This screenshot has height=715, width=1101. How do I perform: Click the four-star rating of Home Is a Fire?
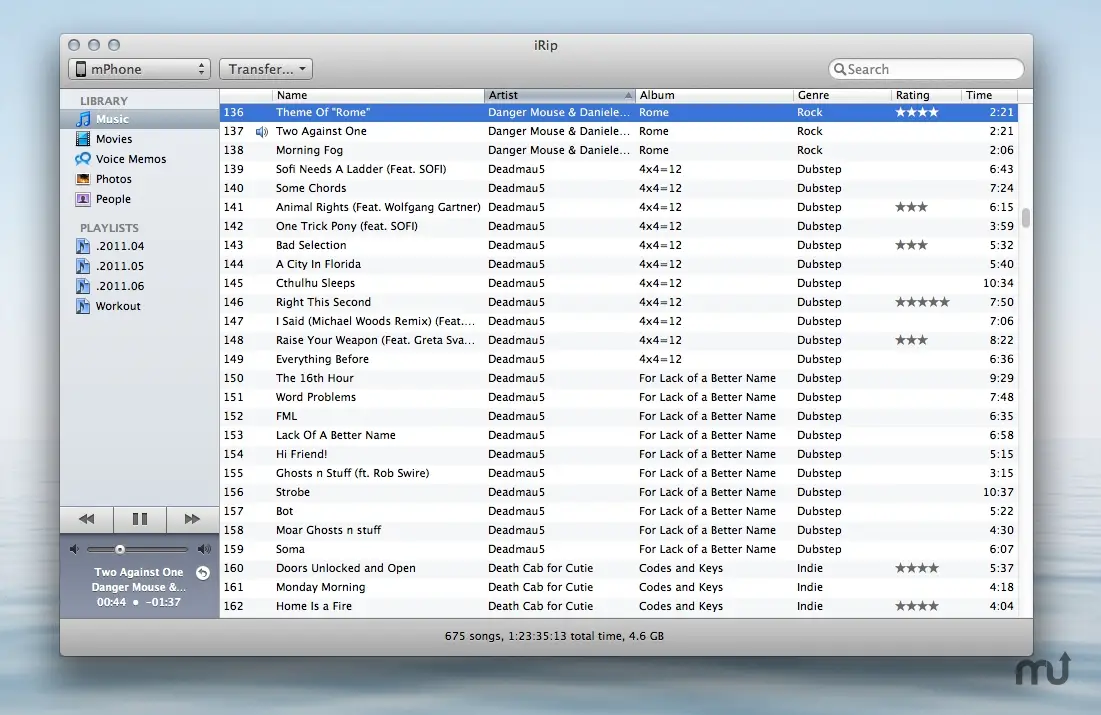point(917,606)
